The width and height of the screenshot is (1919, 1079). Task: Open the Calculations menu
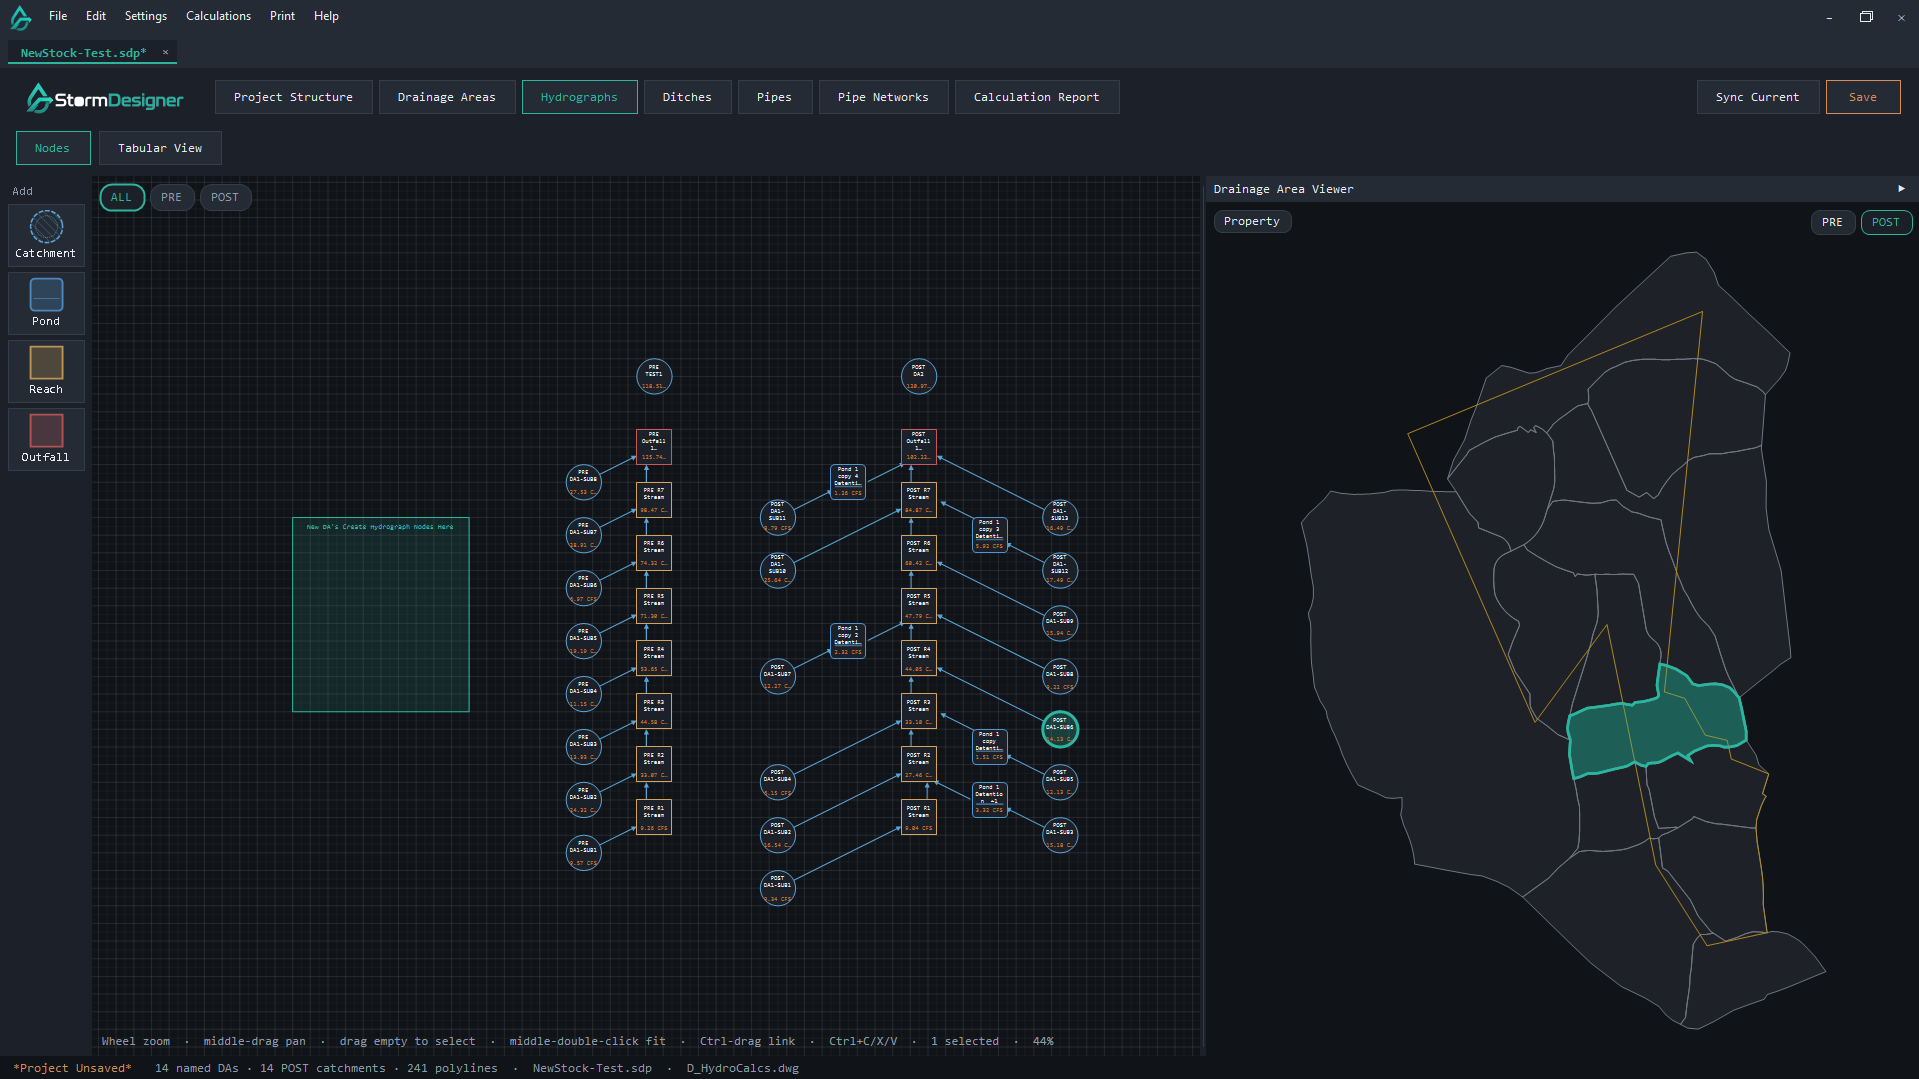pyautogui.click(x=218, y=16)
